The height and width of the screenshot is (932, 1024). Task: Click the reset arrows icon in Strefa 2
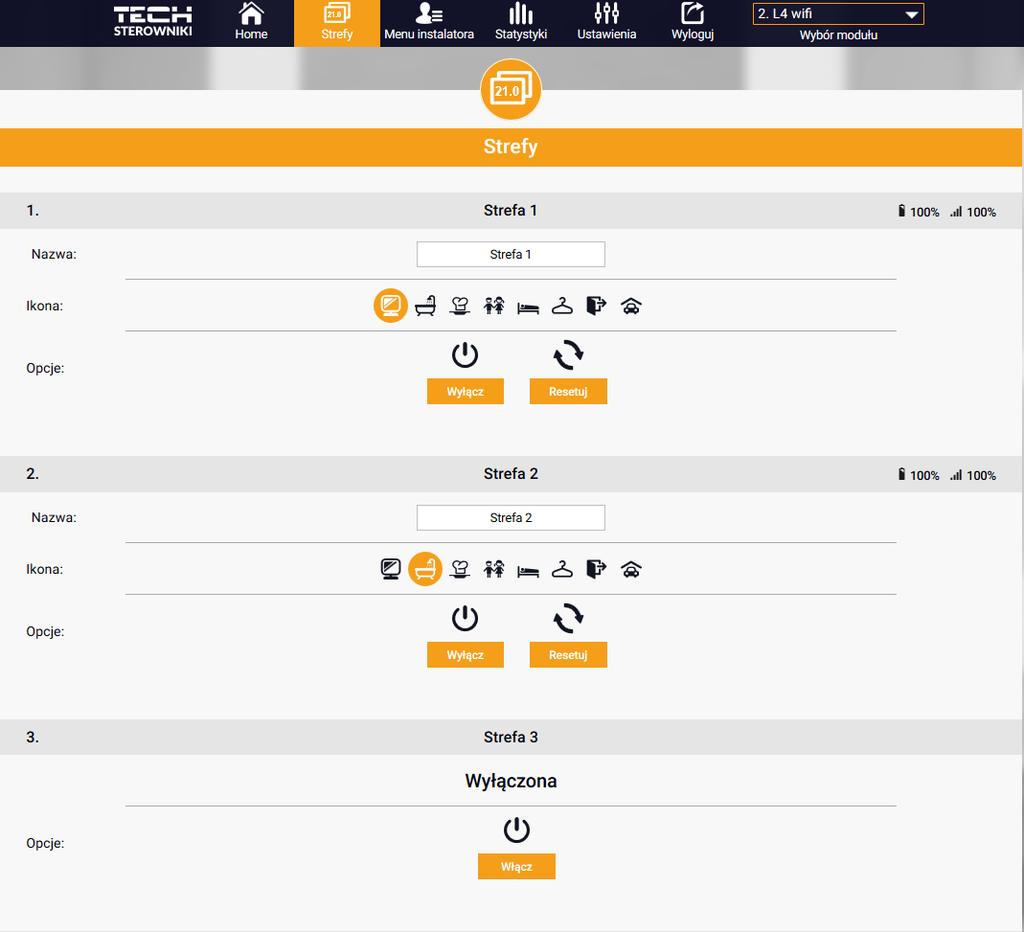(x=568, y=618)
